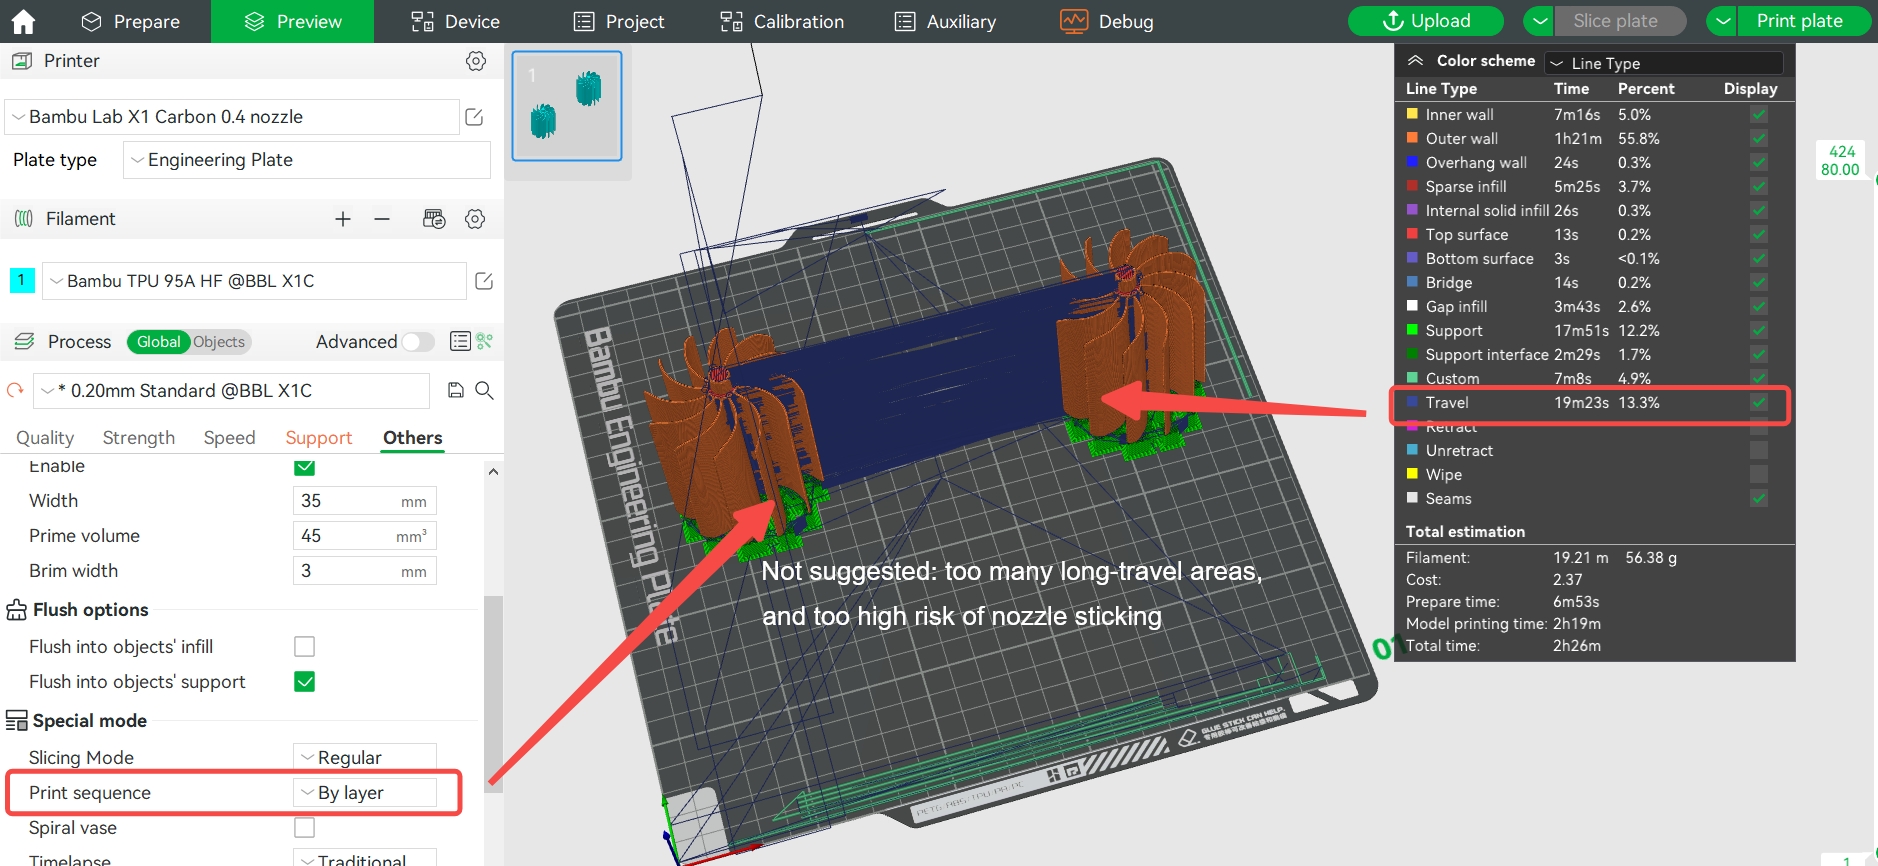Click the green preset compare icon
The height and width of the screenshot is (866, 1878).
pos(485,341)
